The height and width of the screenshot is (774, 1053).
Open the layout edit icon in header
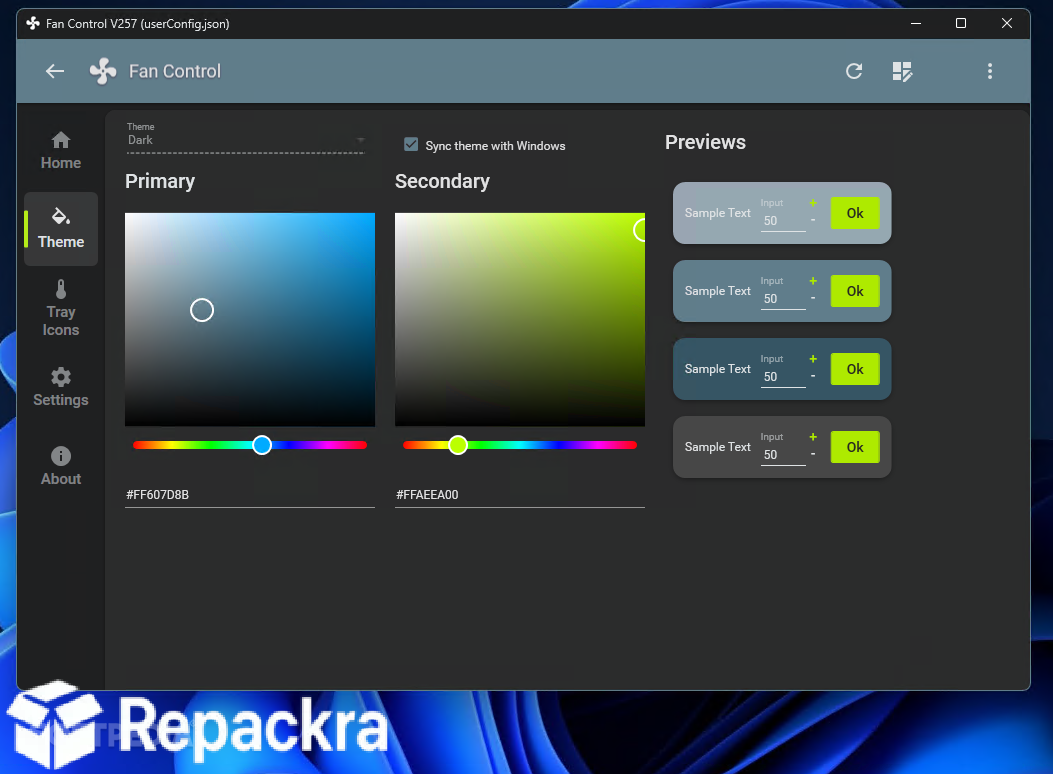pos(902,71)
